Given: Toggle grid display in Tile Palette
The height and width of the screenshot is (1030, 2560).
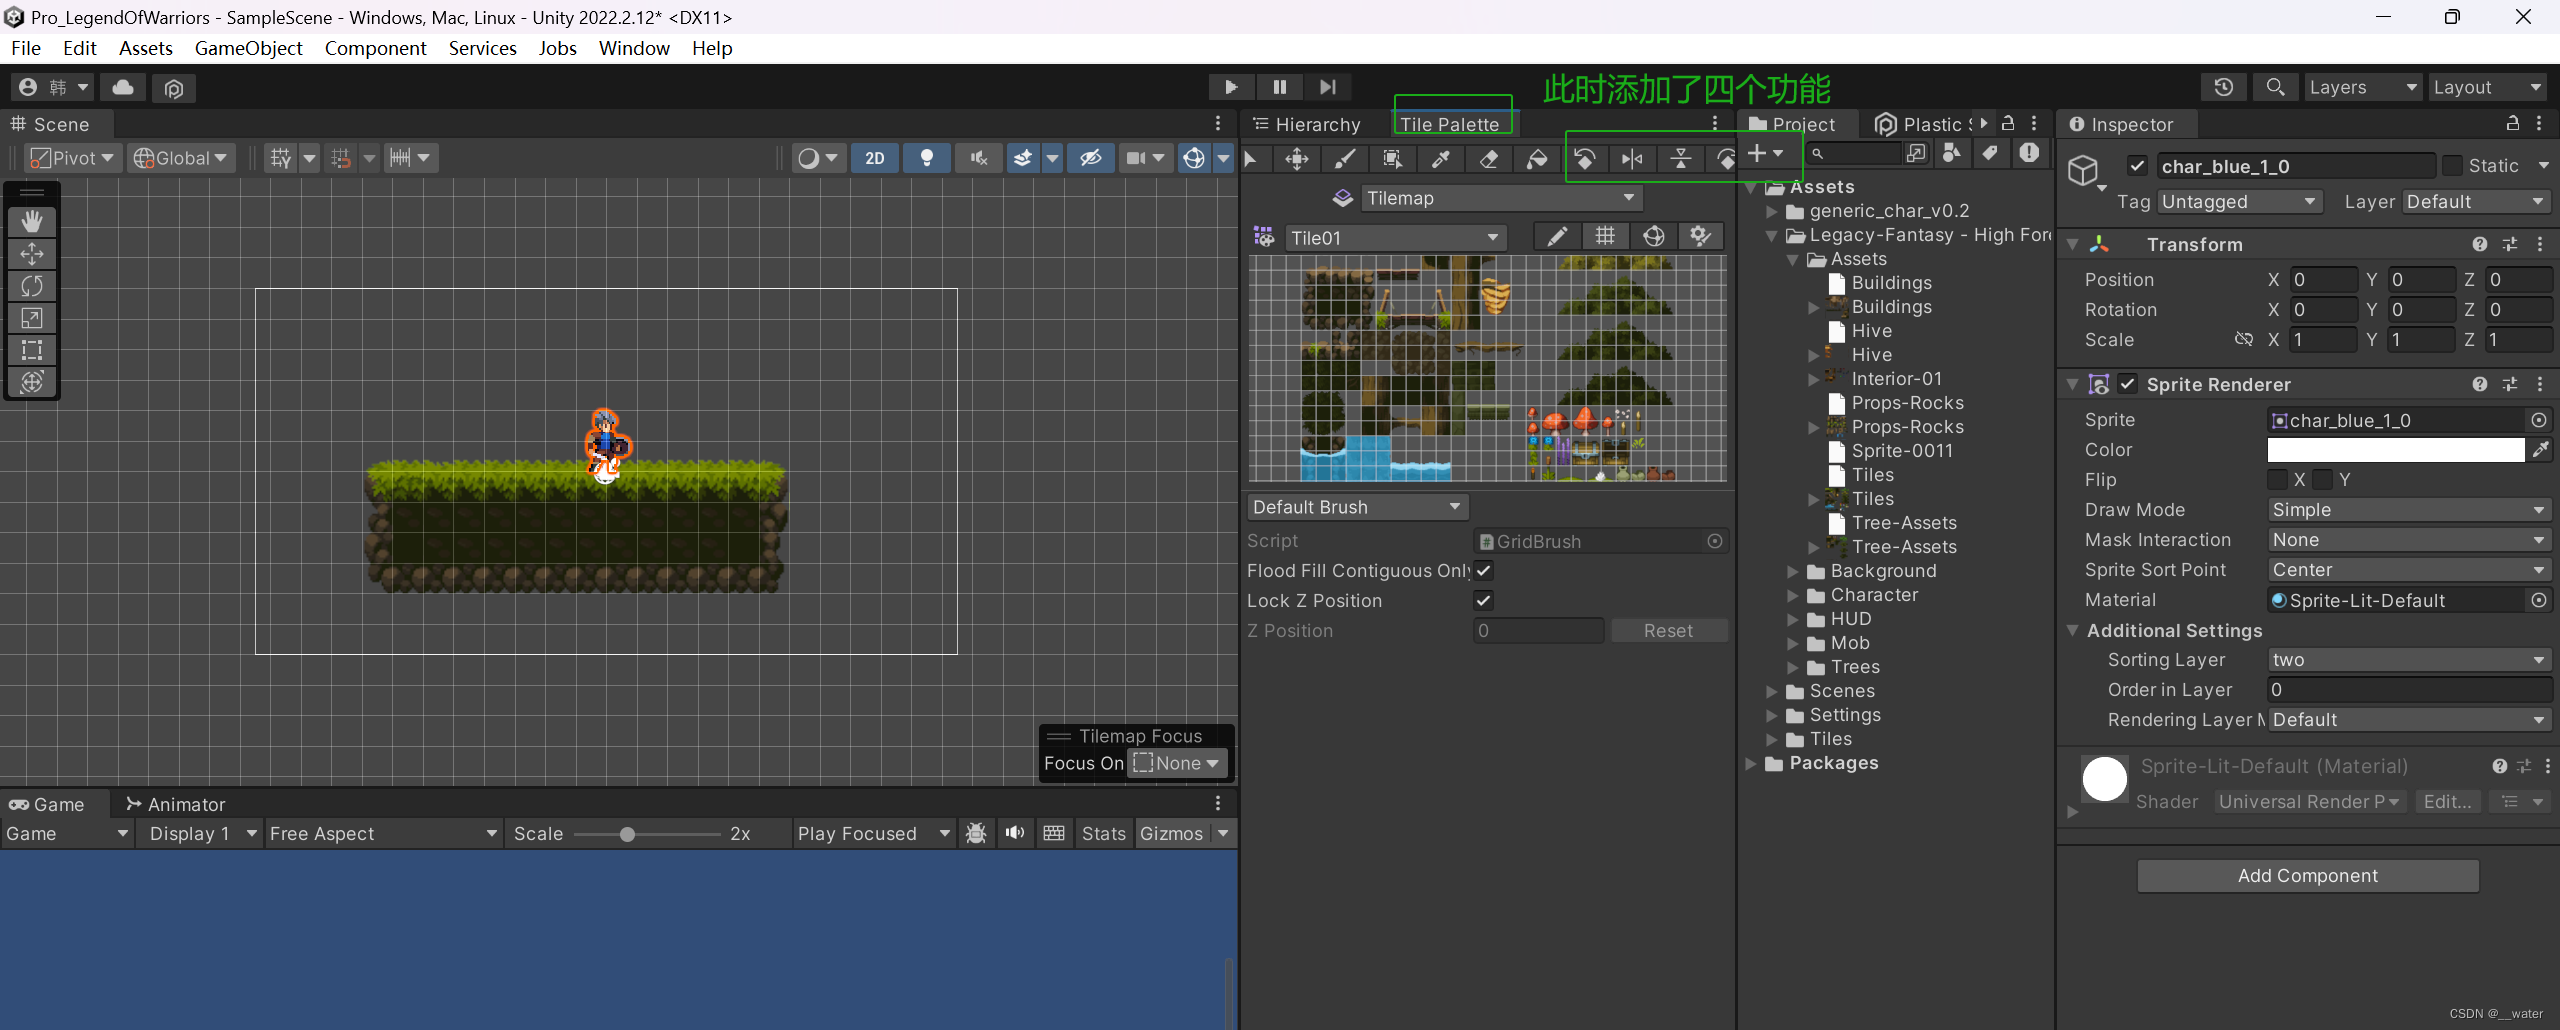Looking at the screenshot, I should coord(1605,236).
